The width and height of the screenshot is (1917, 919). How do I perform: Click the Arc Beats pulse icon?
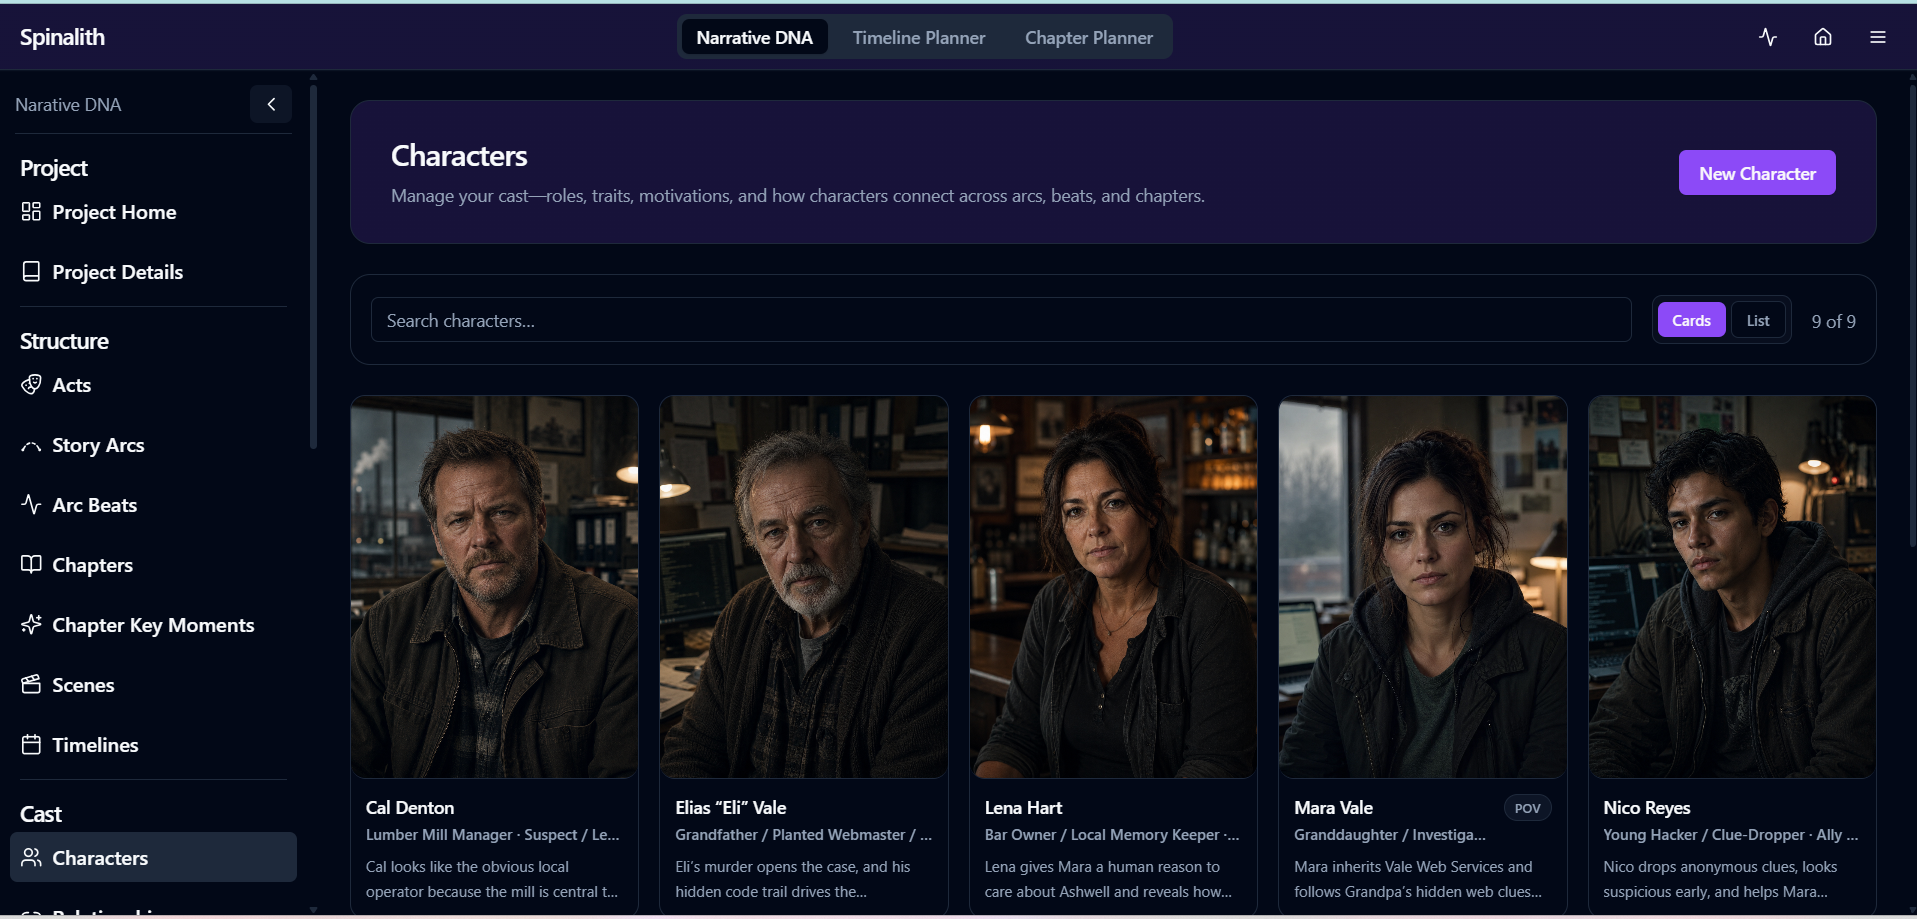31,504
